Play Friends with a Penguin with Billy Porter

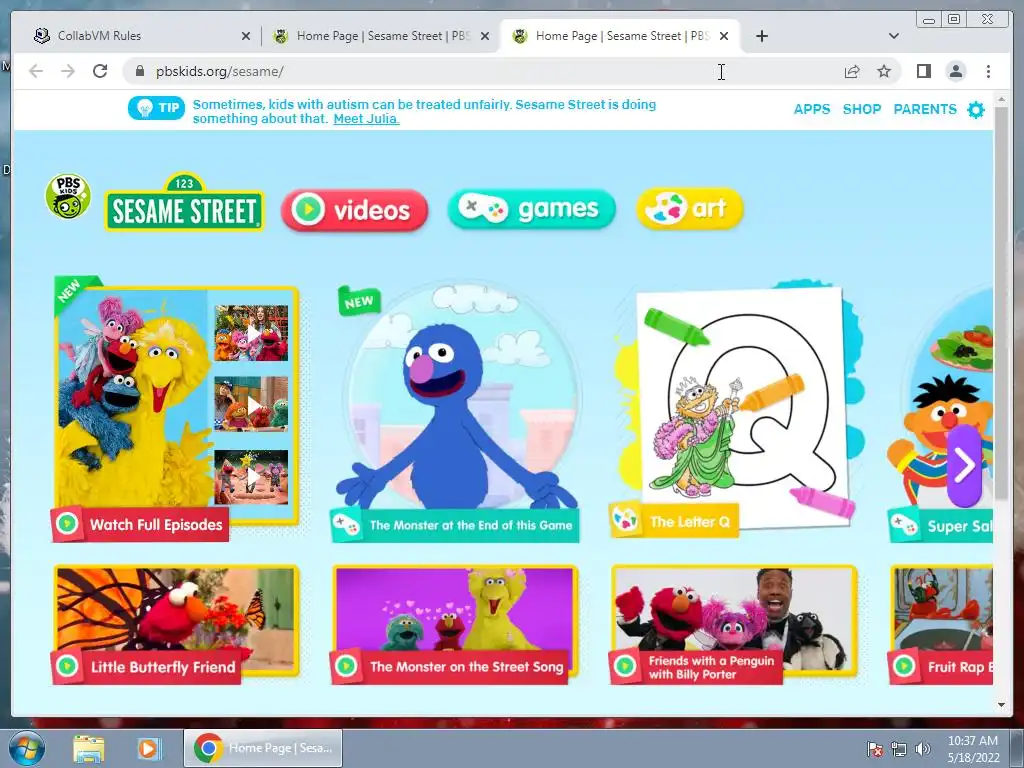(733, 624)
